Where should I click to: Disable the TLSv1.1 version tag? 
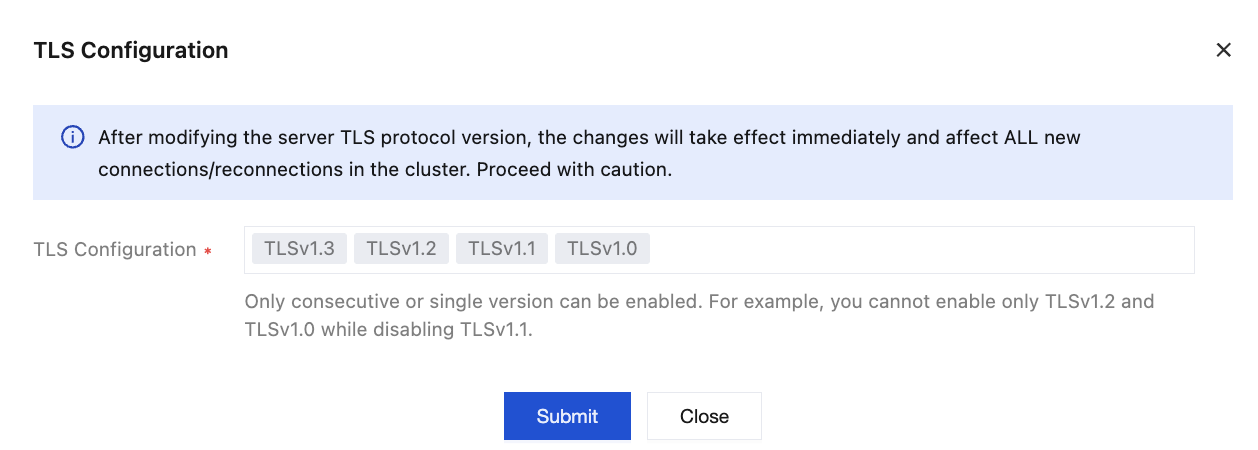(x=502, y=249)
